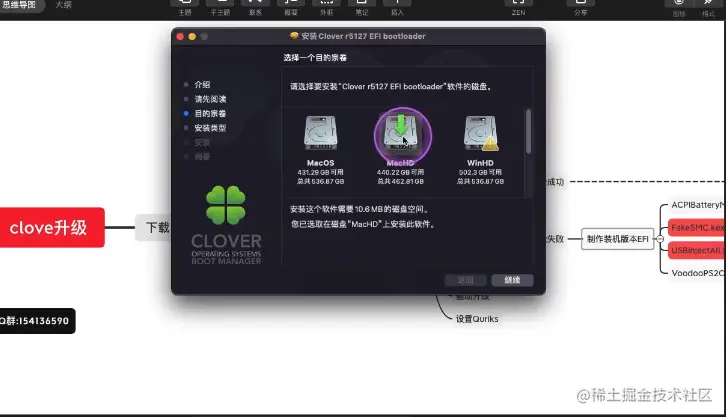Click the disk list scrollbar in installer

pyautogui.click(x=528, y=131)
